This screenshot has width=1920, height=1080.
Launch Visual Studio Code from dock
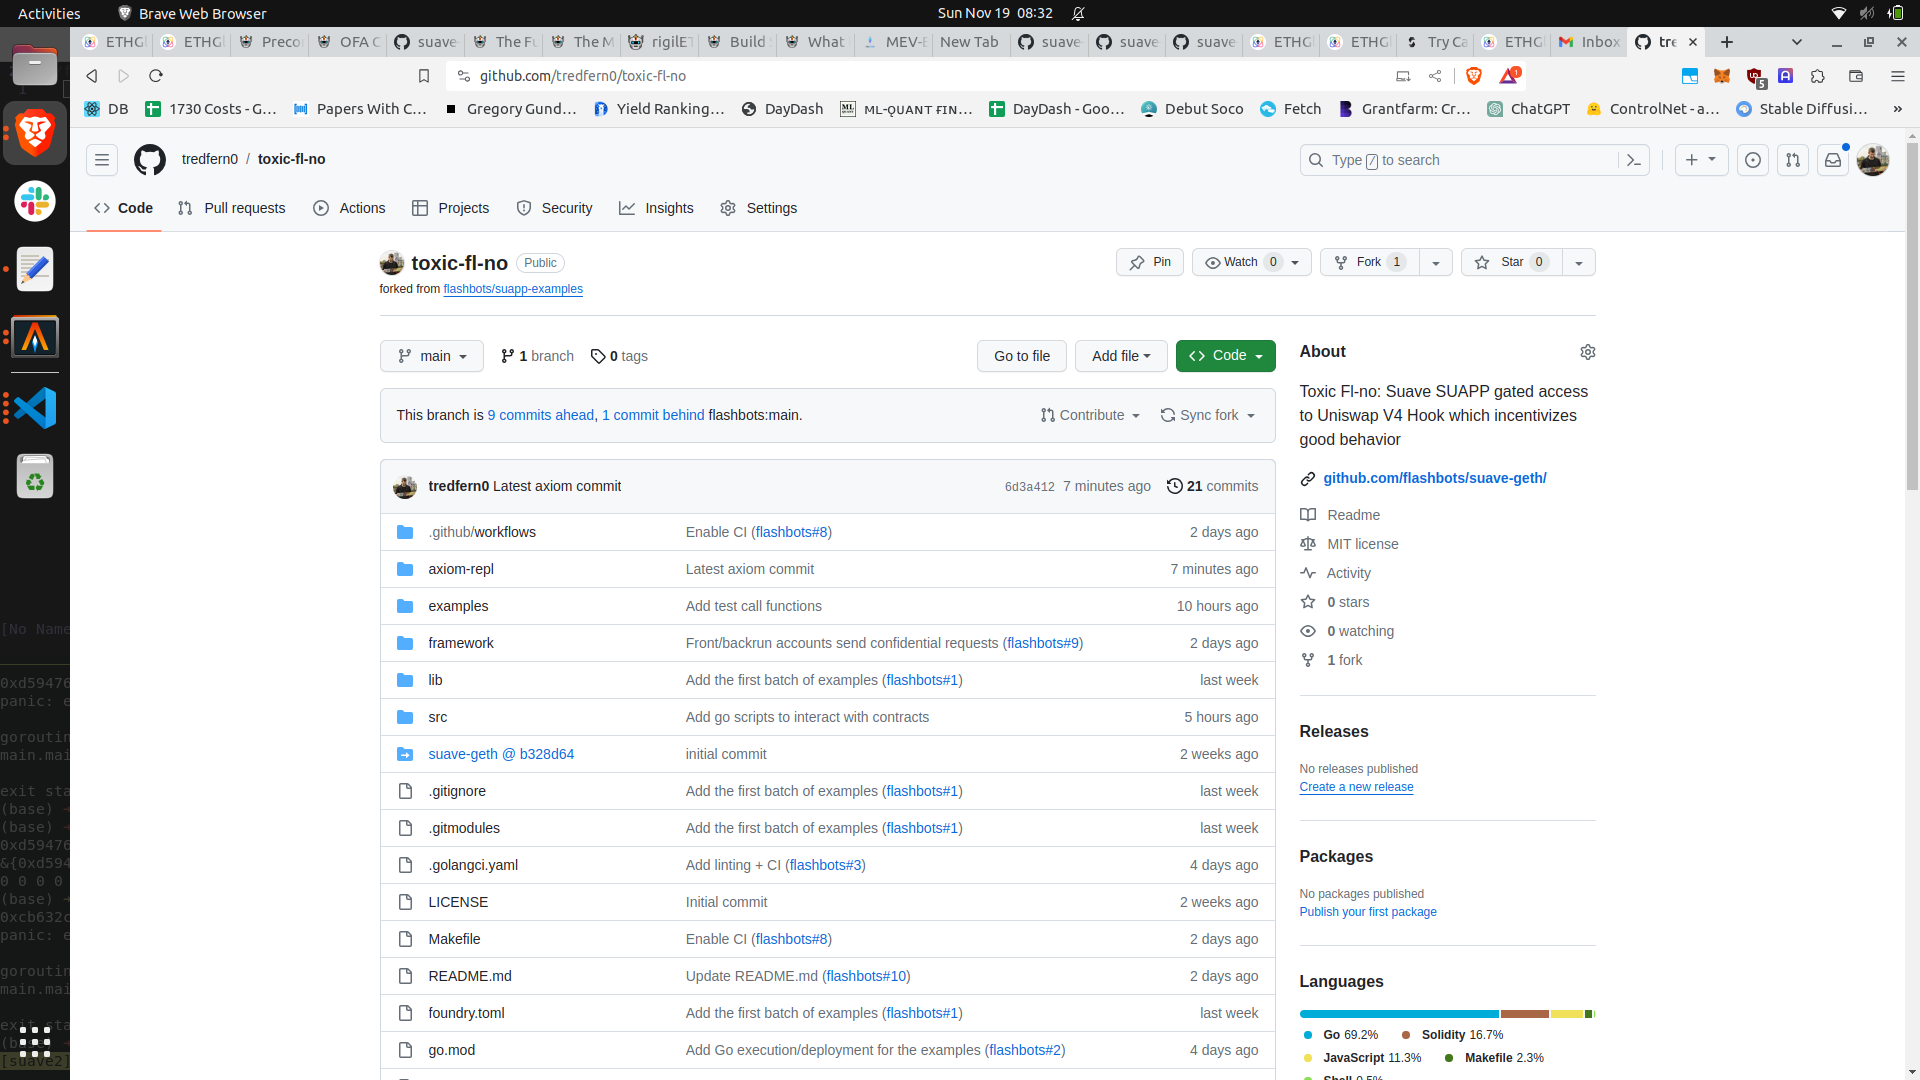click(35, 408)
